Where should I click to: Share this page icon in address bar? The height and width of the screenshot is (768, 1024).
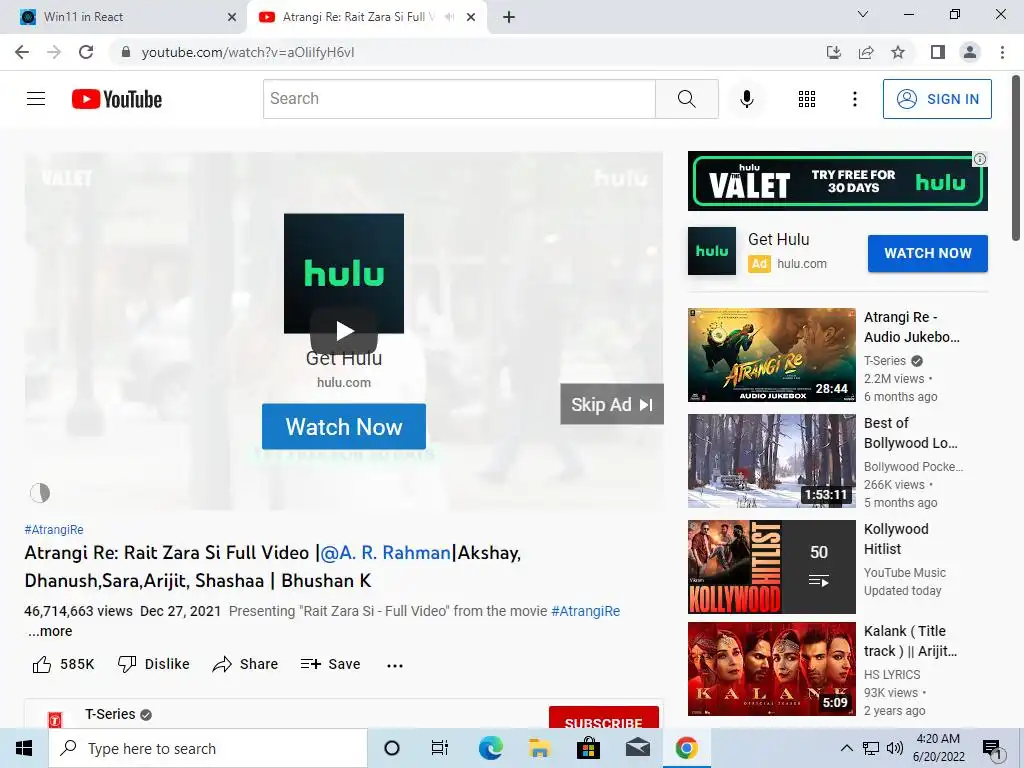tap(866, 52)
